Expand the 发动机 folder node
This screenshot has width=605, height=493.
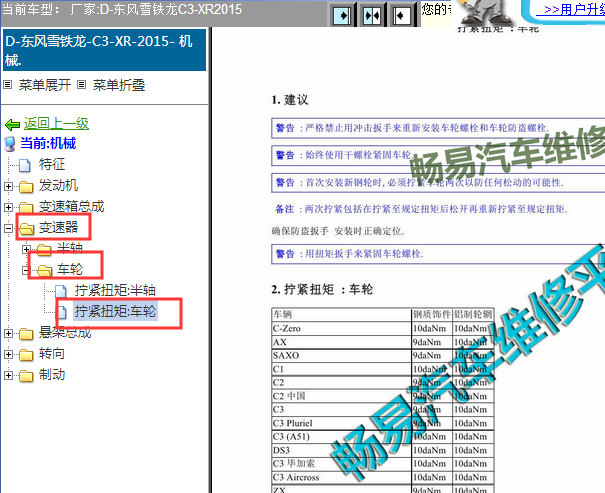[x=8, y=186]
